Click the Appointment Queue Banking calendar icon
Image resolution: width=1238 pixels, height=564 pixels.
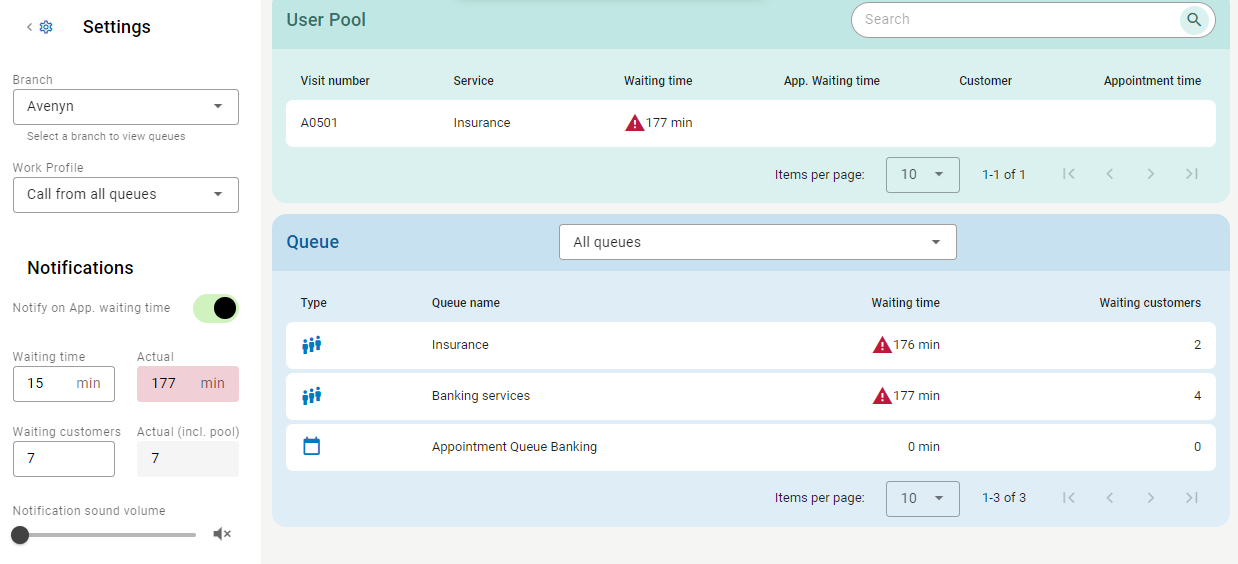coord(311,446)
